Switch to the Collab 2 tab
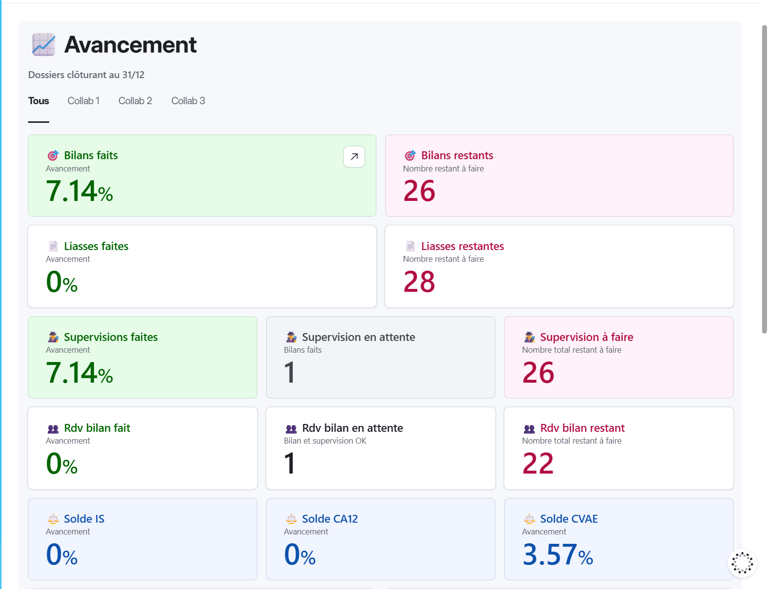The width and height of the screenshot is (768, 589). tap(135, 101)
